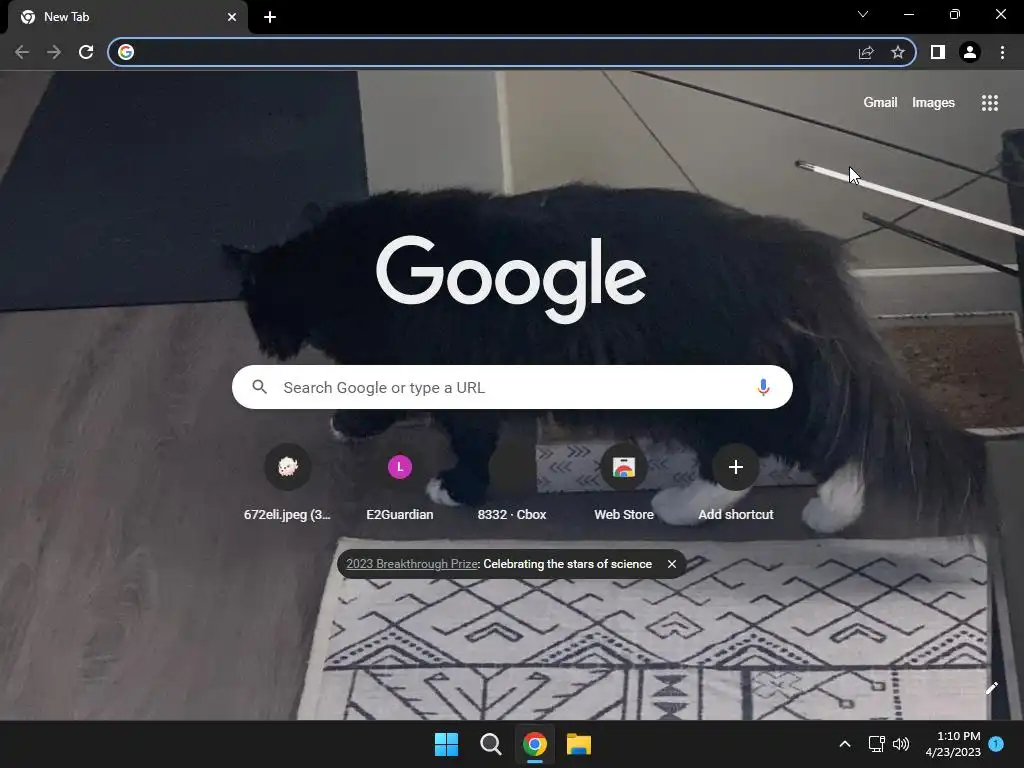Screen dimensions: 1024x768
Task: Expand the tab search chevron
Action: click(863, 14)
